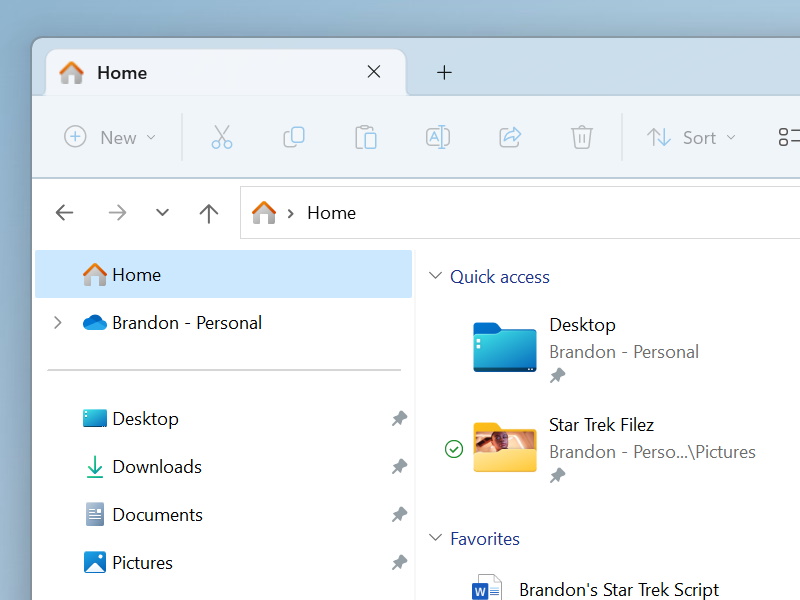Click the sidebar Desktop folder icon

point(95,418)
